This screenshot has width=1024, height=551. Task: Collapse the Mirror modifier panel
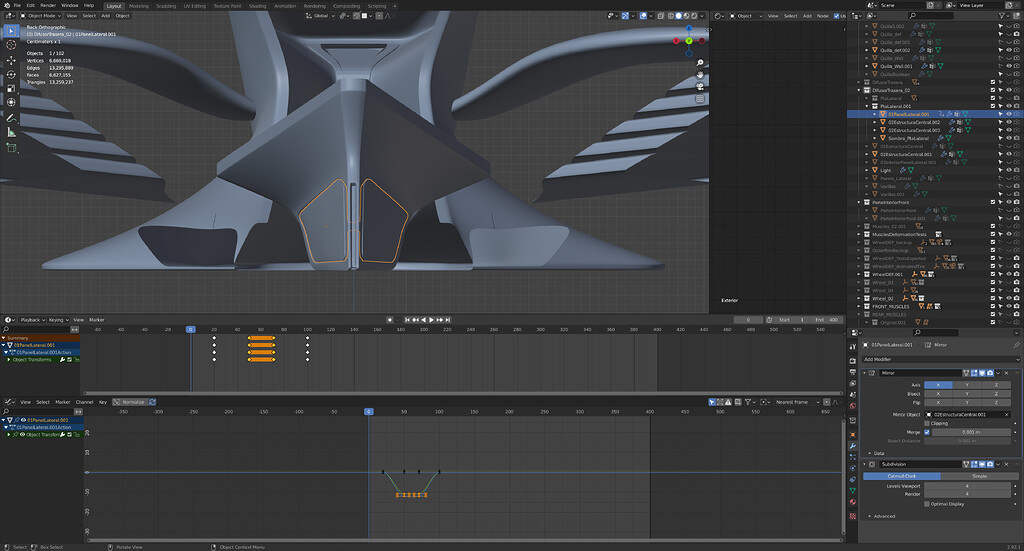(x=865, y=373)
